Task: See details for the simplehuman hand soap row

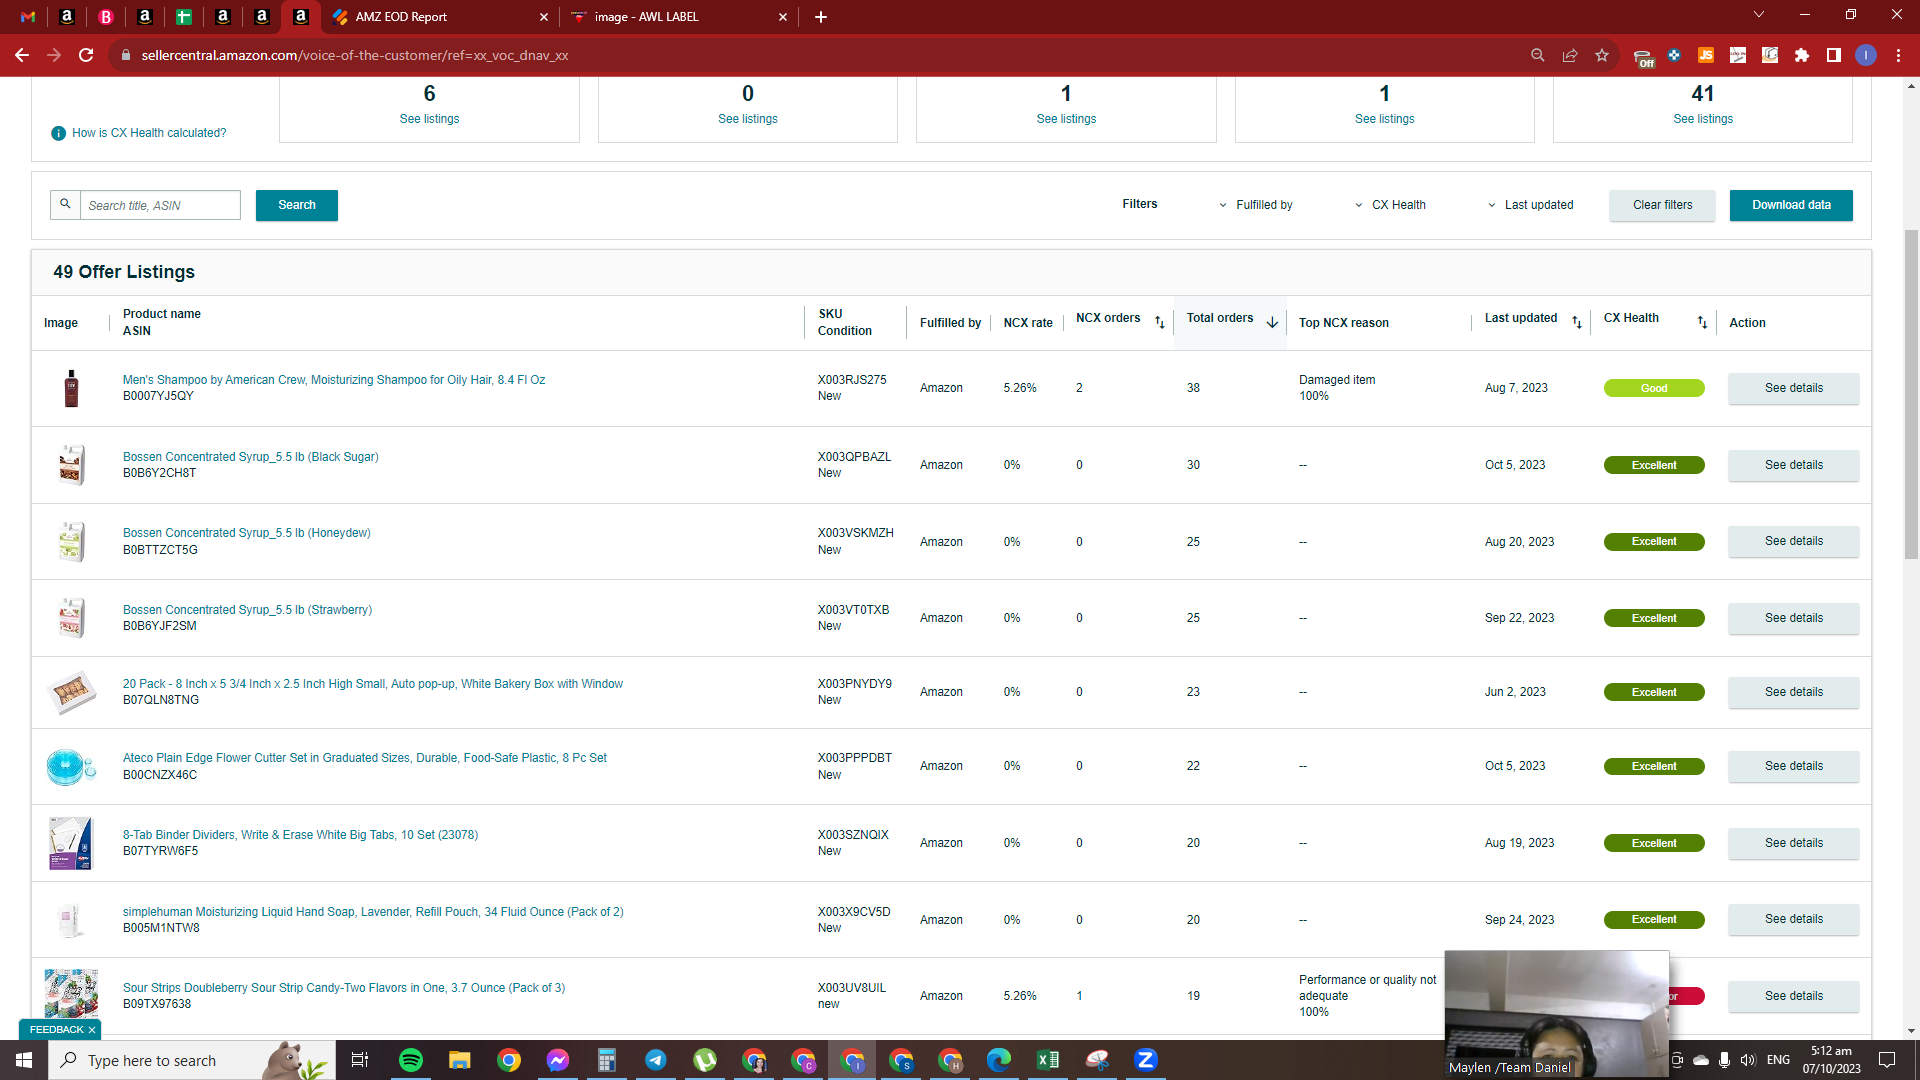Action: click(x=1793, y=919)
